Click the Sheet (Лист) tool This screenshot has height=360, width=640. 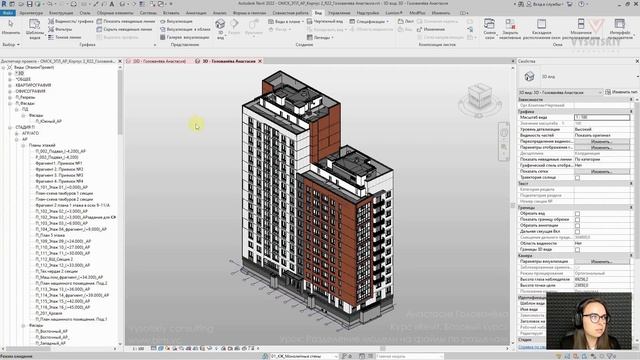click(x=406, y=21)
